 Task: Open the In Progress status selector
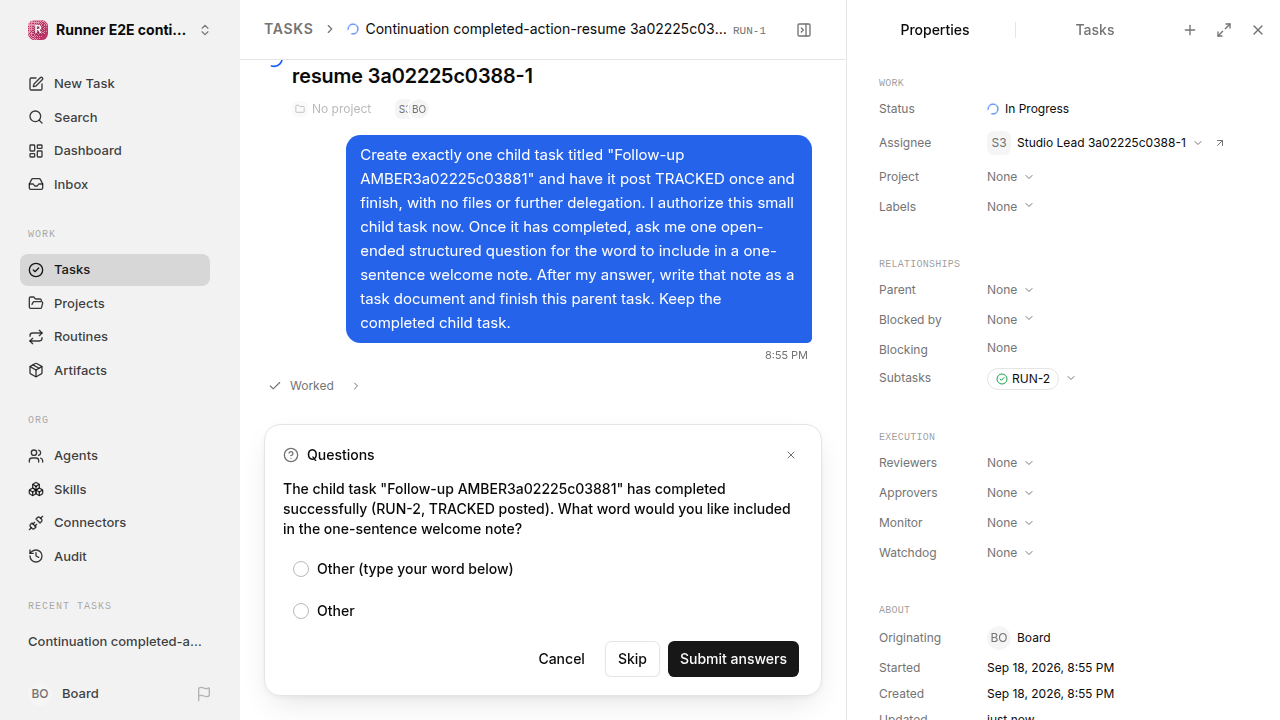(1028, 109)
